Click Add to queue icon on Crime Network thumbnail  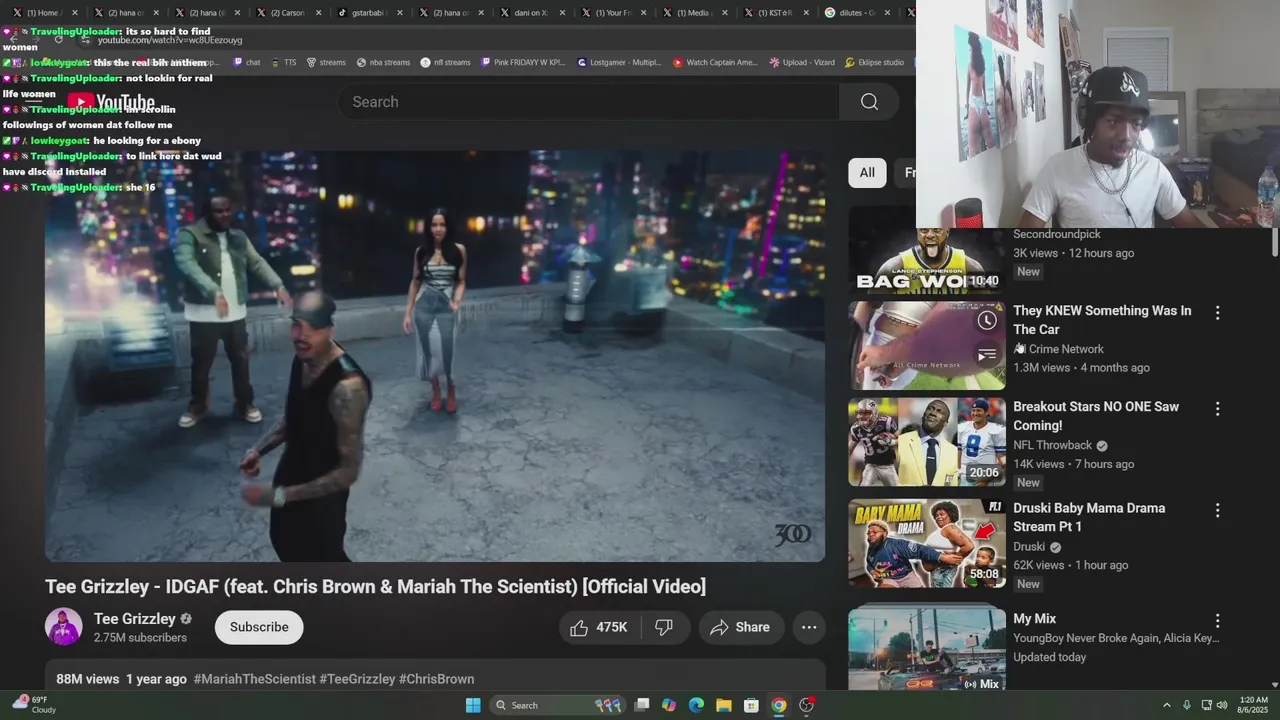(x=987, y=355)
